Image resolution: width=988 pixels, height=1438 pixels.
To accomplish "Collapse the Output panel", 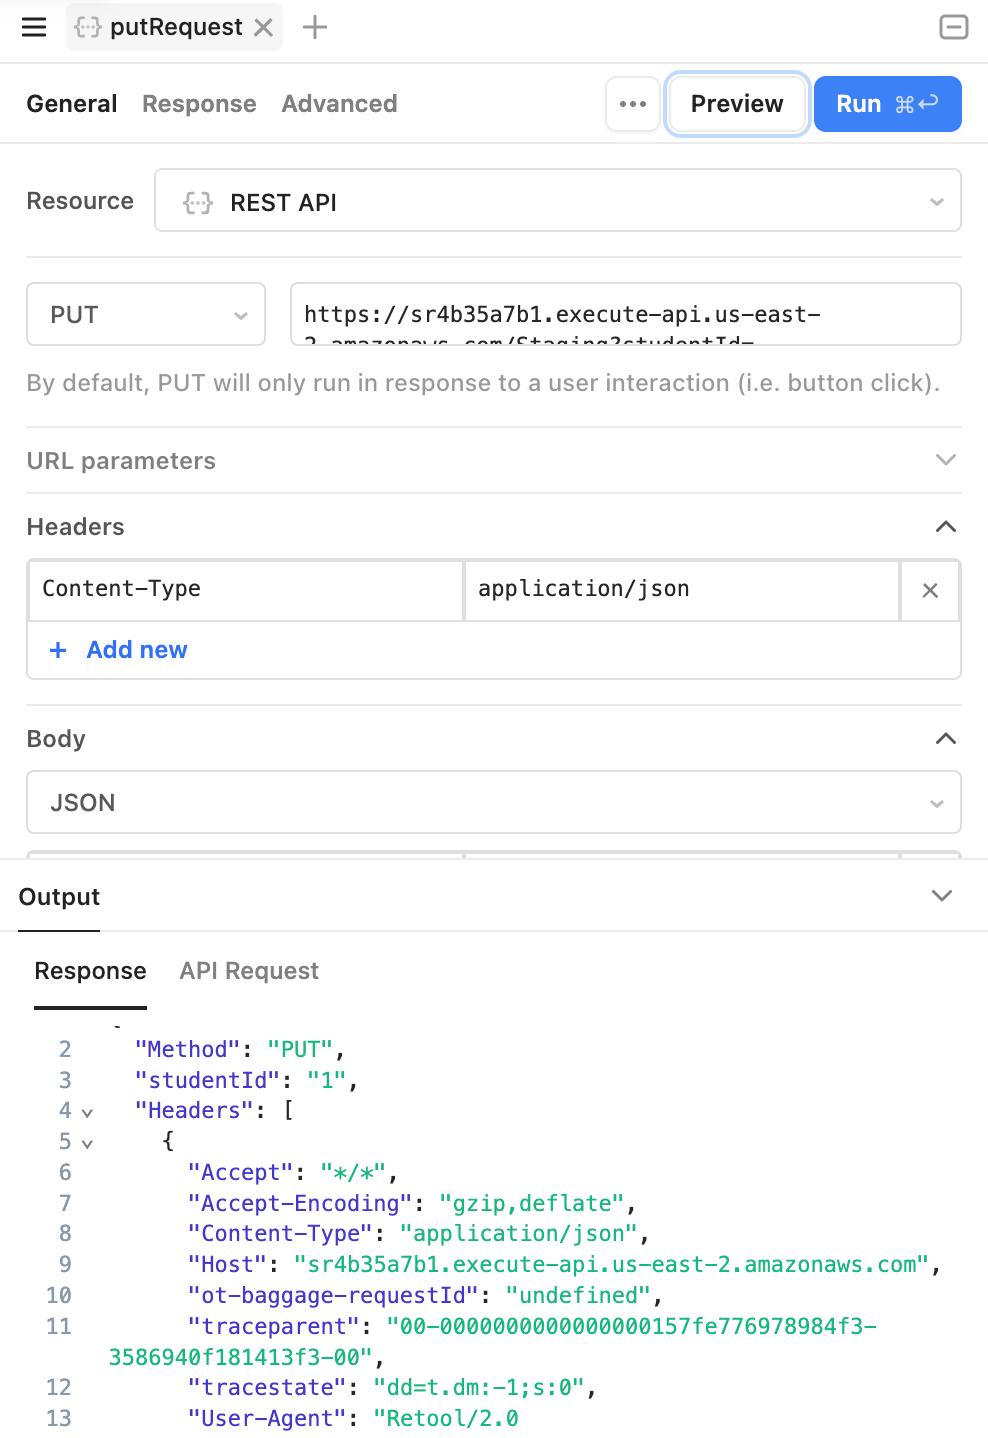I will (941, 895).
